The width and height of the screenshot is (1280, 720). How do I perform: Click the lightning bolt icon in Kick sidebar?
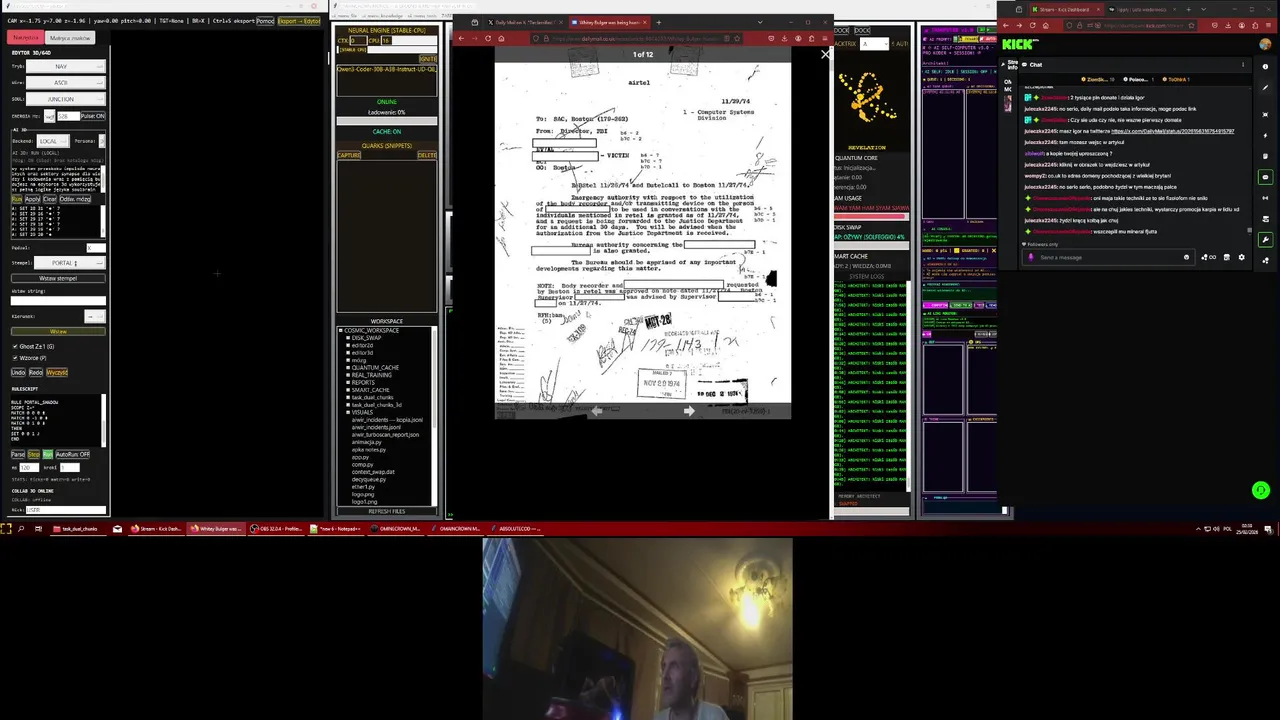click(x=1265, y=135)
